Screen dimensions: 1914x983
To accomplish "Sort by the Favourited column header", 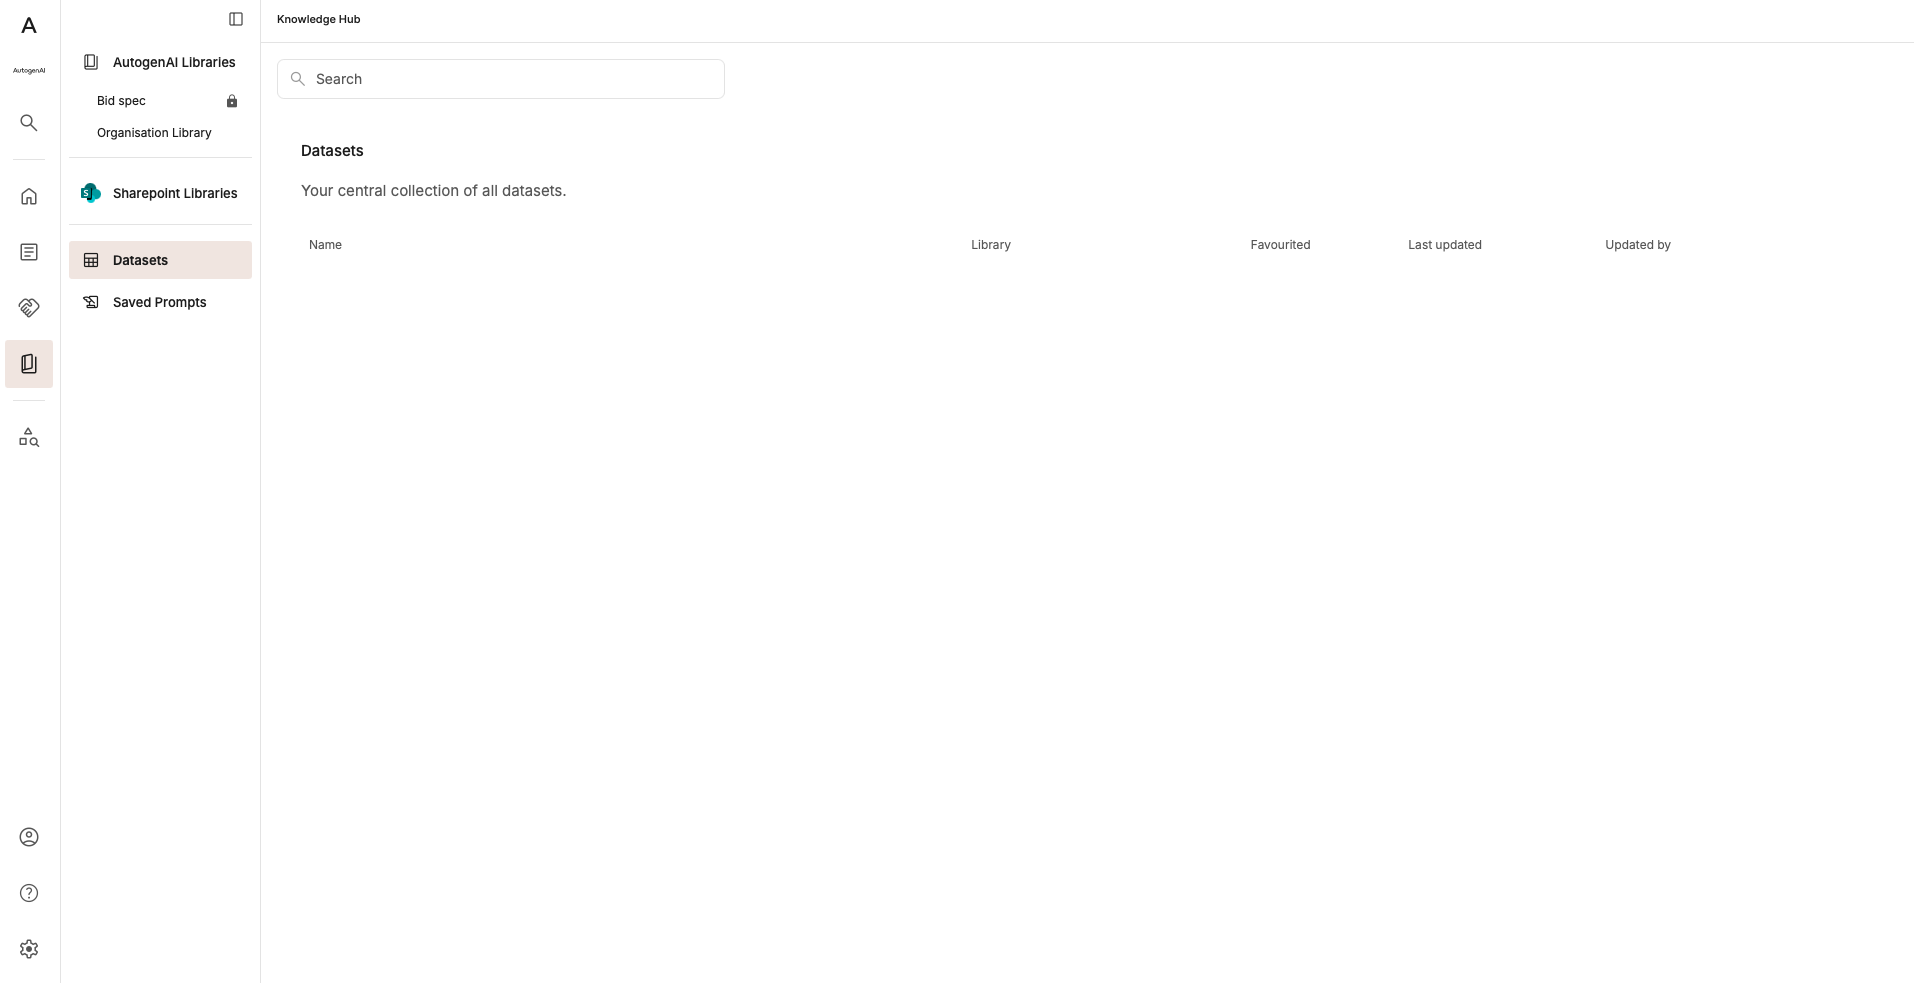I will [1280, 245].
